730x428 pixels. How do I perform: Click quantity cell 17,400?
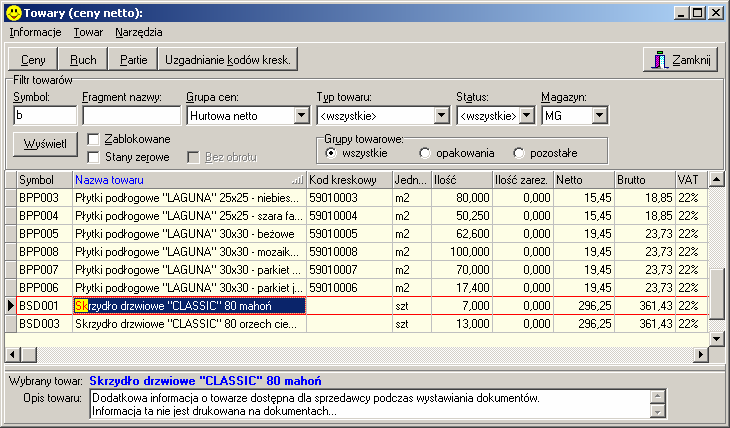462,288
